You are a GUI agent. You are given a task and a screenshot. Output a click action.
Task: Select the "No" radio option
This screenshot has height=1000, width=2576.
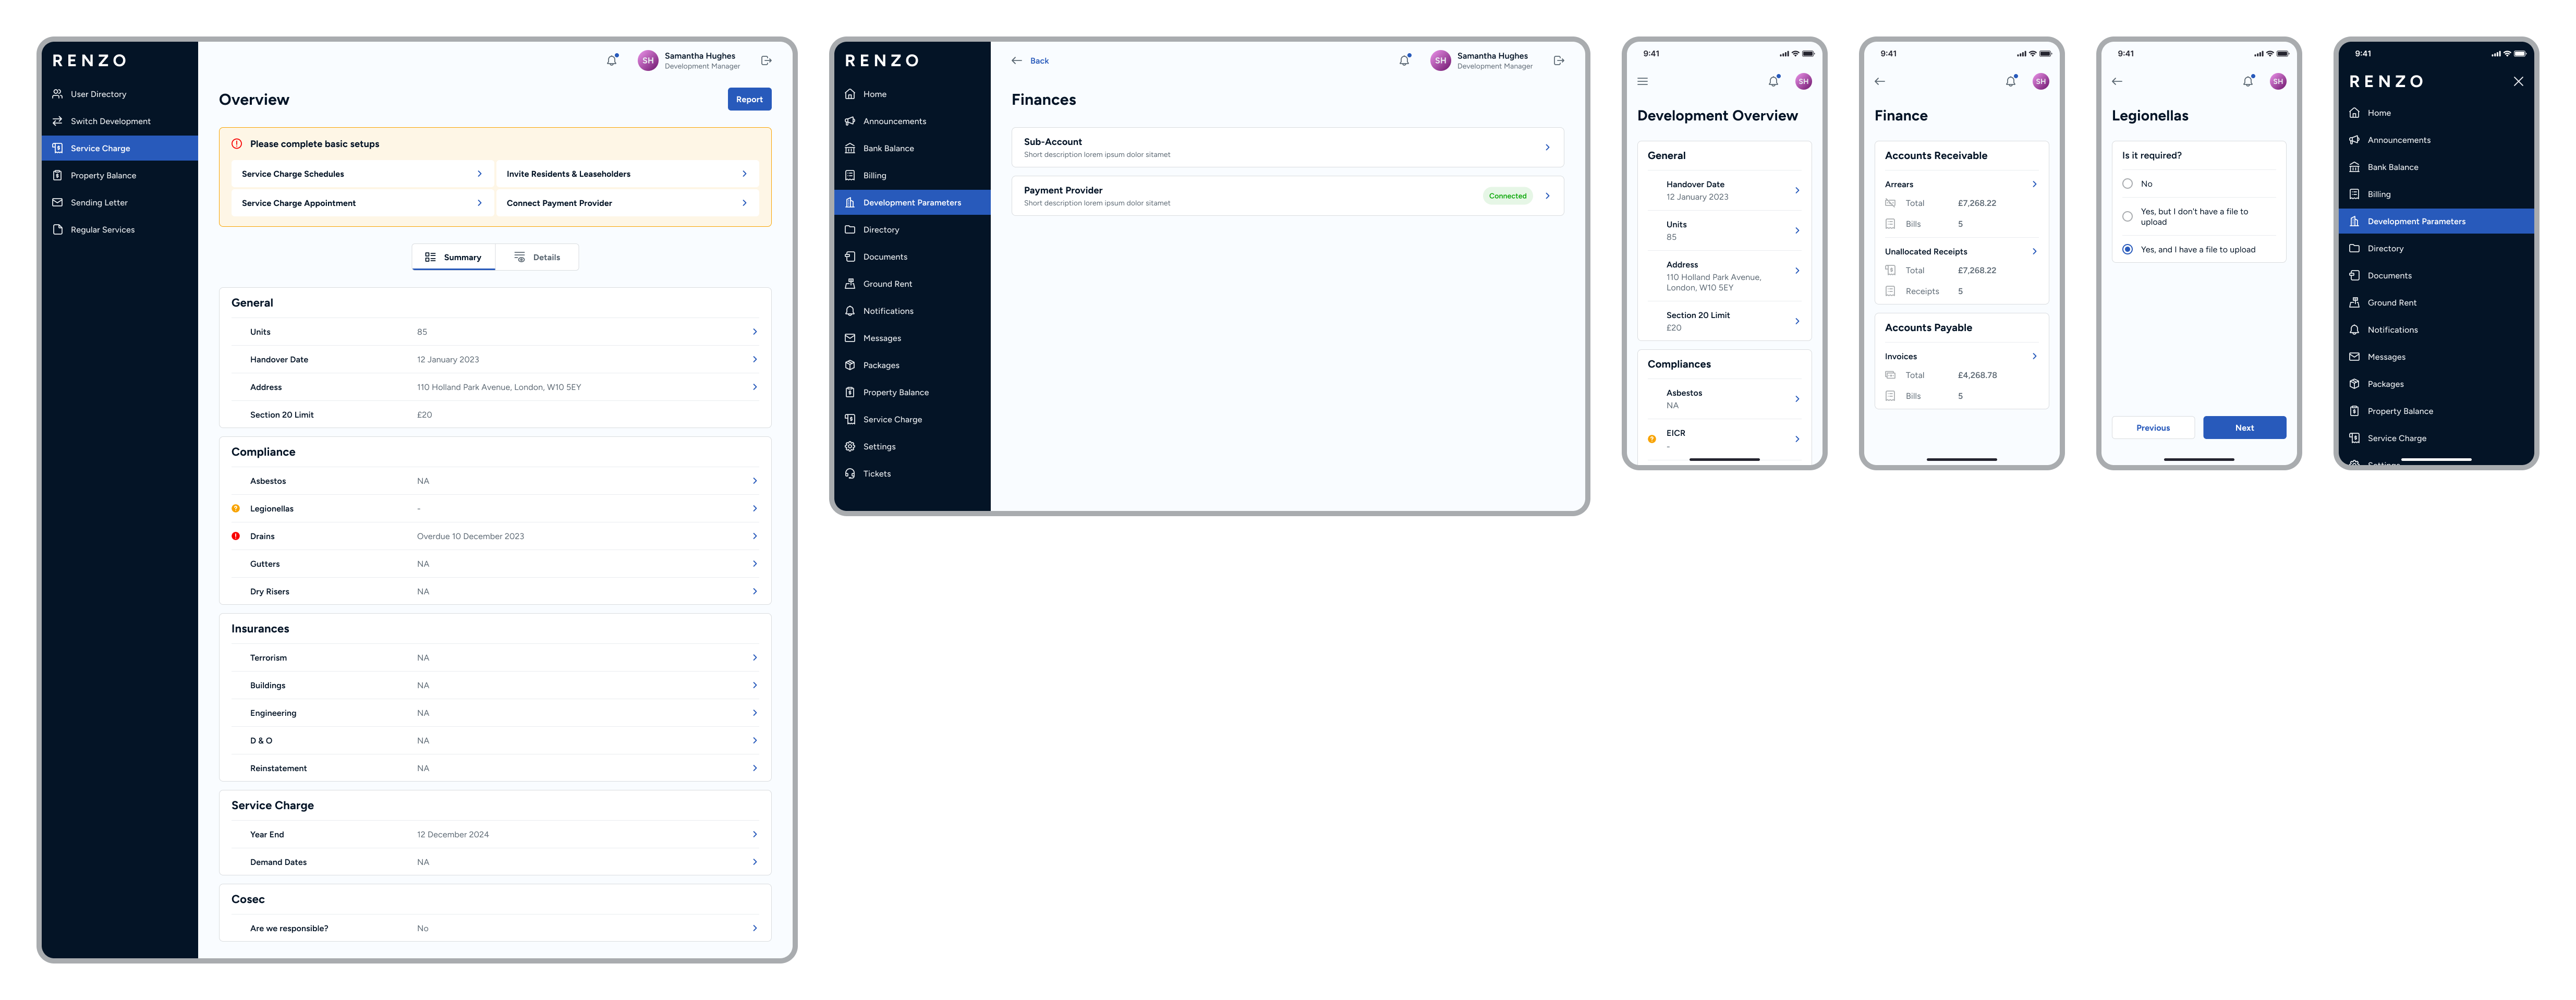click(2127, 184)
